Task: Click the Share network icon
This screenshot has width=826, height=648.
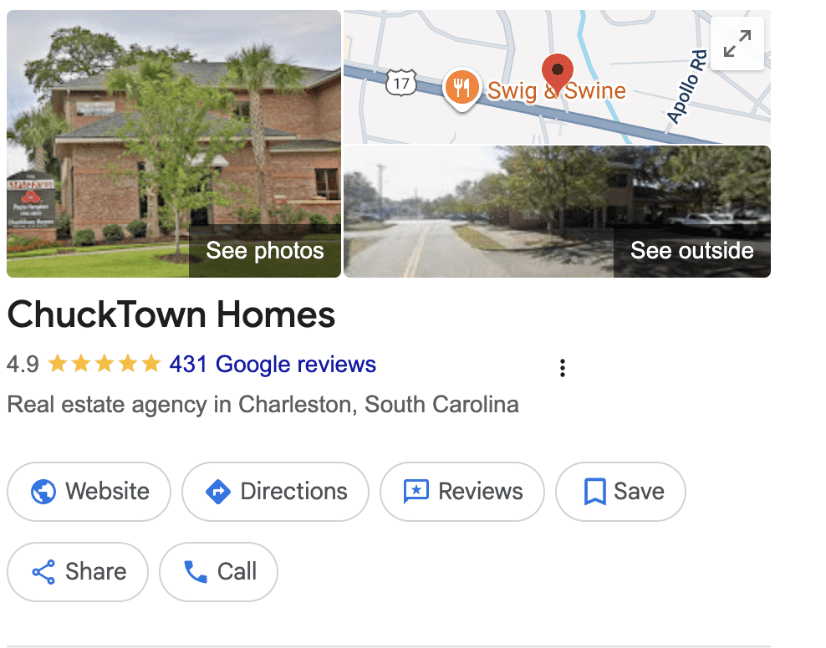Action: point(44,572)
